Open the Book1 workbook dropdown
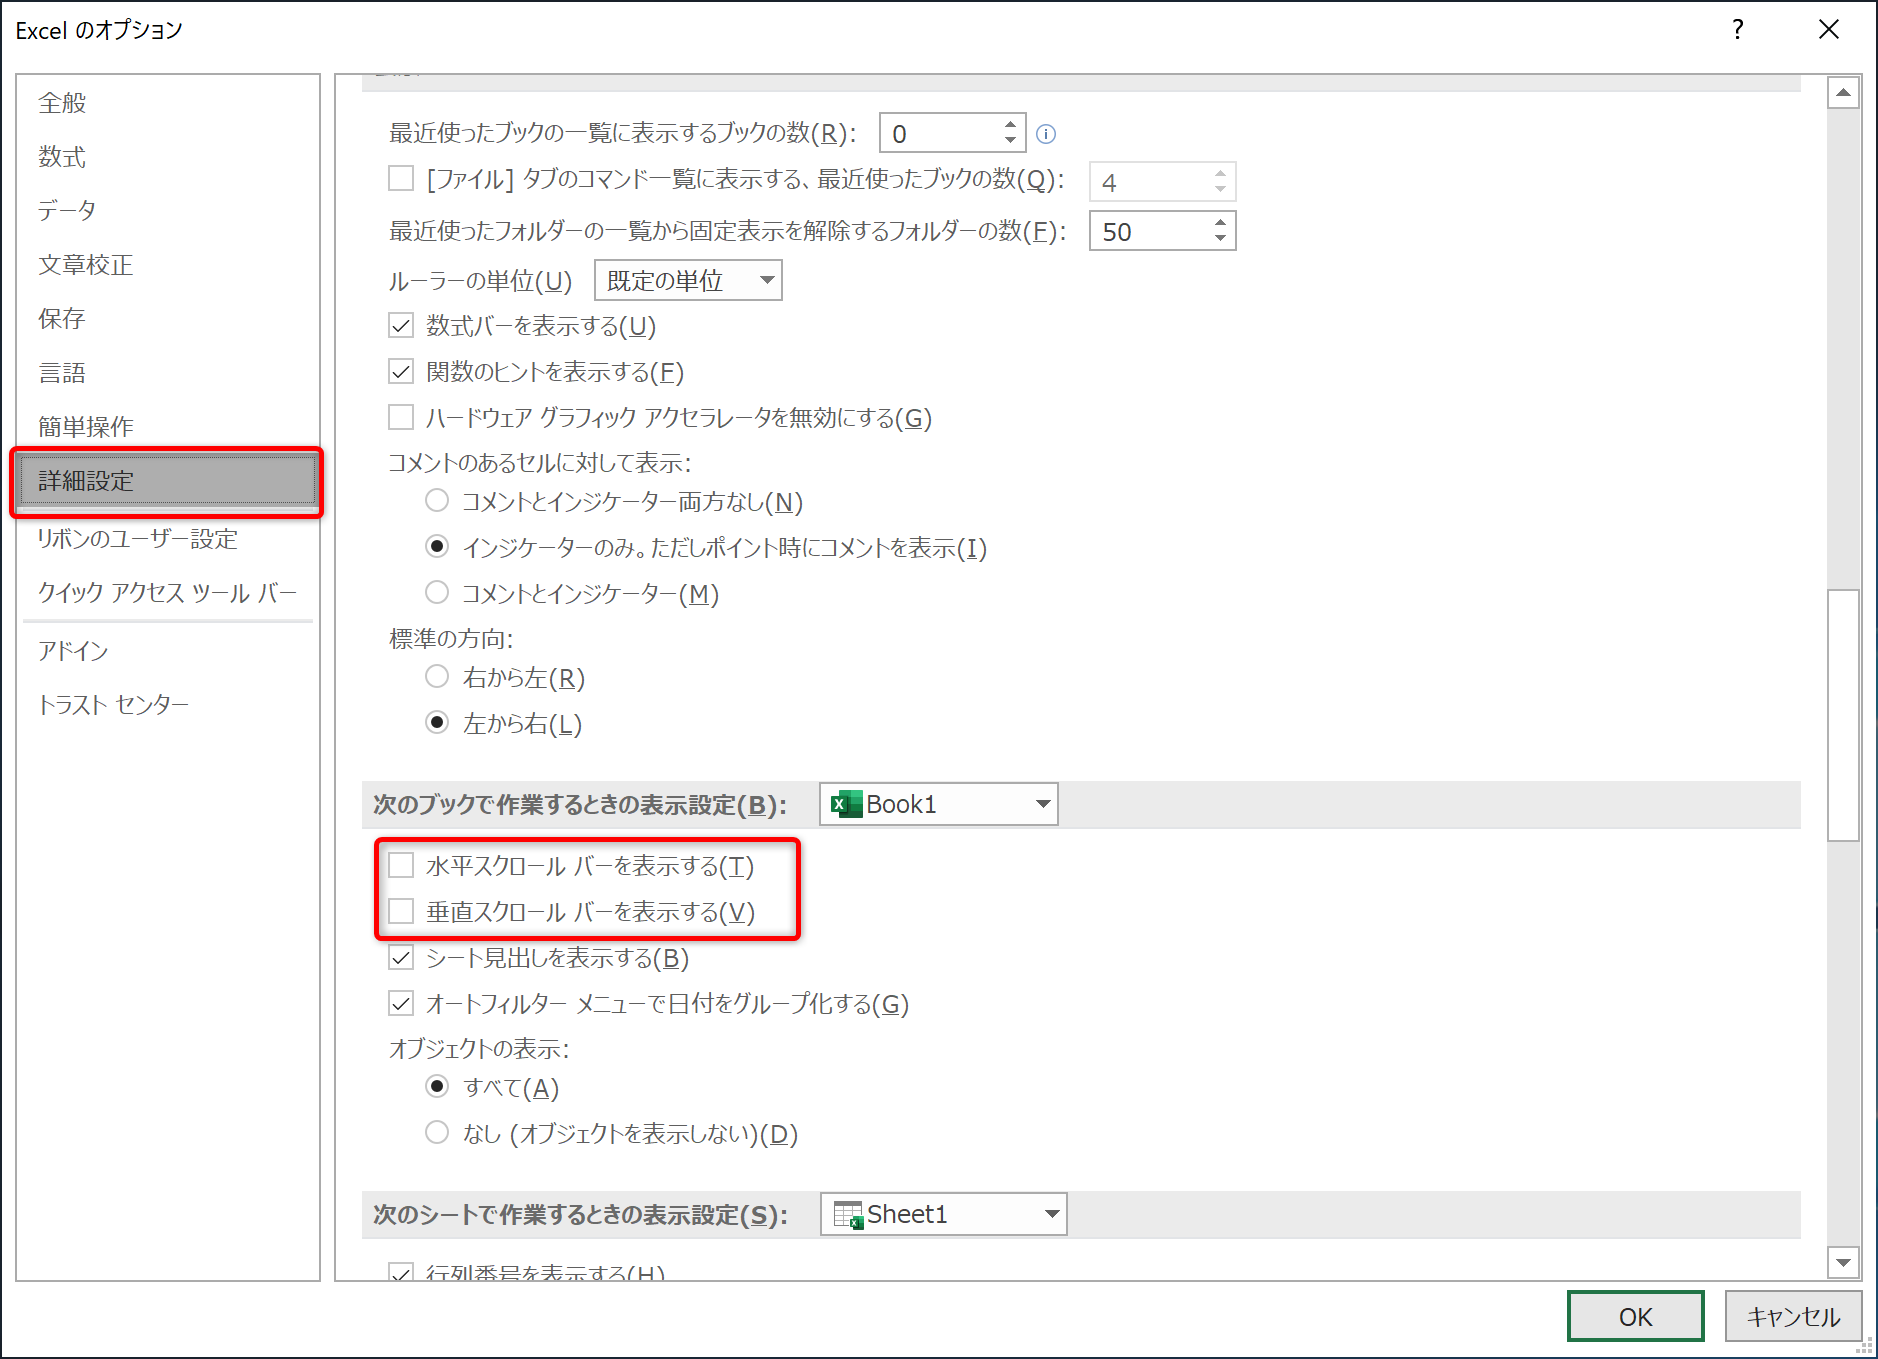1878x1359 pixels. [939, 804]
